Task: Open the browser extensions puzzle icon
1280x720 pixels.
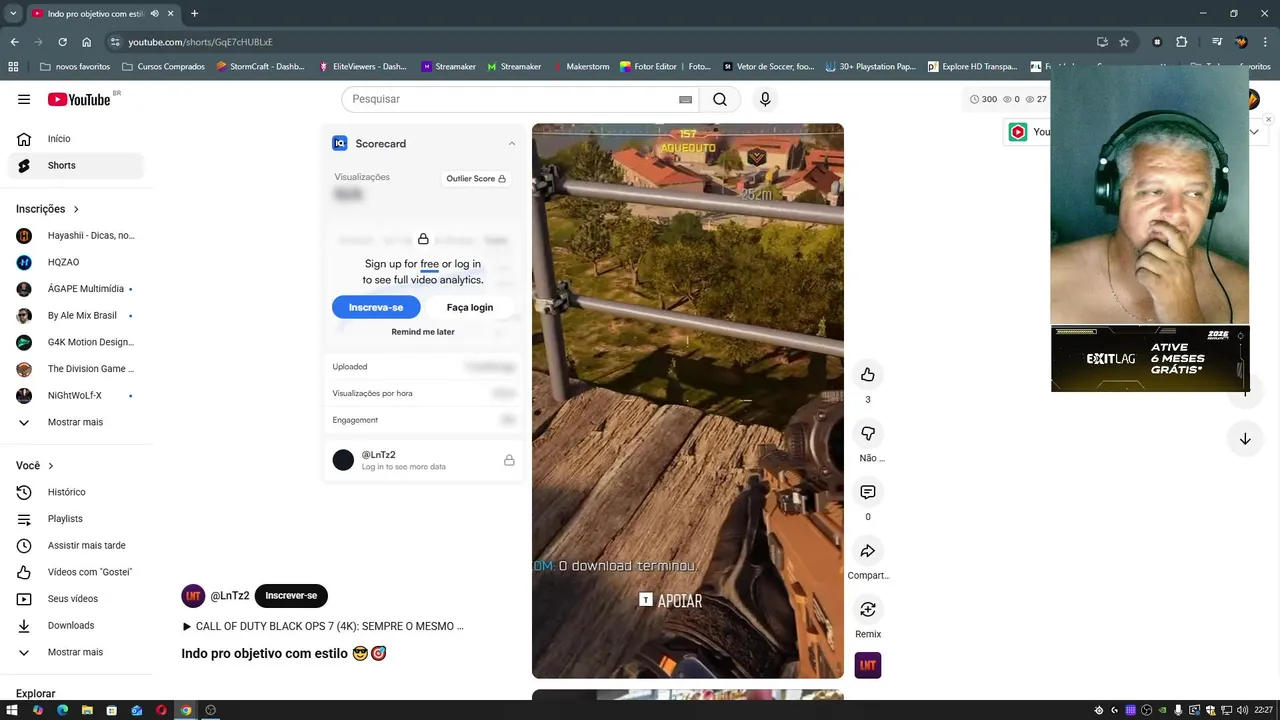Action: pyautogui.click(x=1182, y=42)
